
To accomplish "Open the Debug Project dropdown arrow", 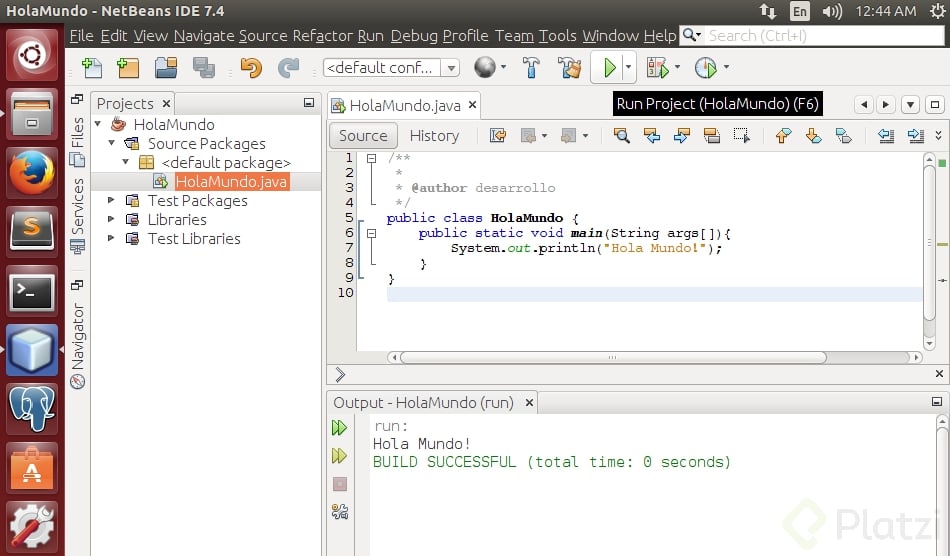I will click(677, 67).
